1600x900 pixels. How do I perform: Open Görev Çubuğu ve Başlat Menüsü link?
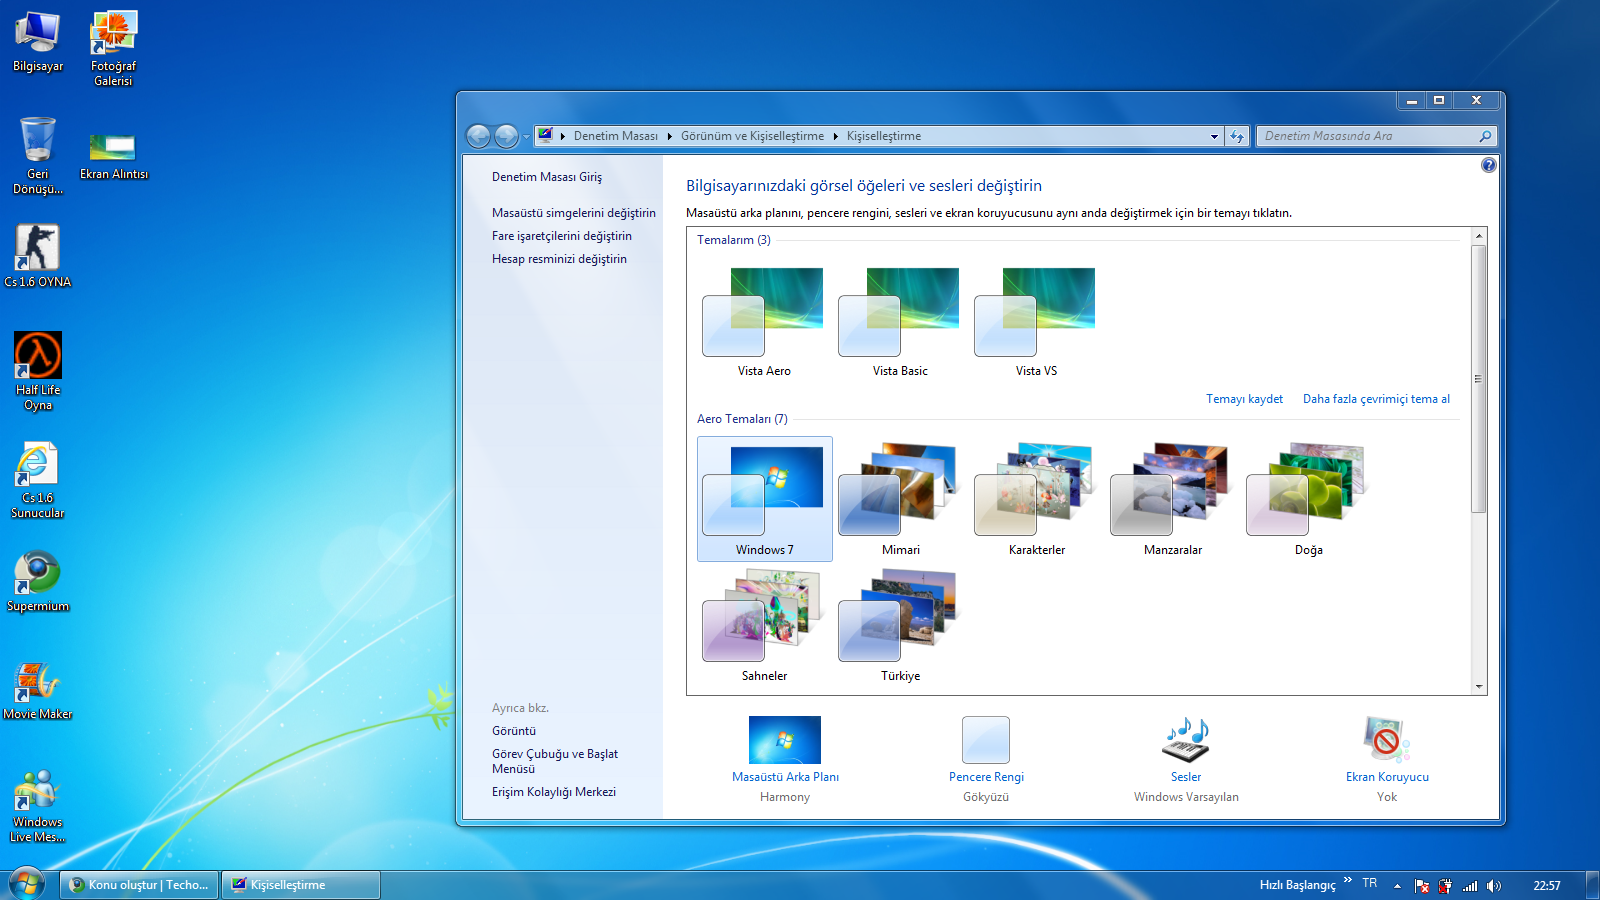(x=555, y=761)
